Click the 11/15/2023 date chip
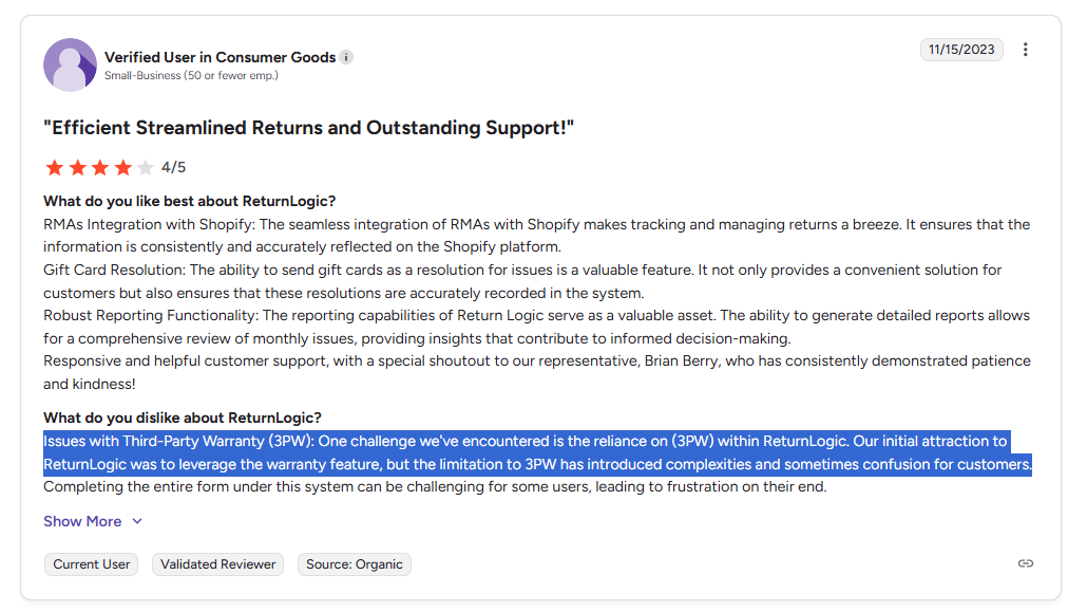Image resolution: width=1087 pixels, height=612 pixels. [x=961, y=49]
